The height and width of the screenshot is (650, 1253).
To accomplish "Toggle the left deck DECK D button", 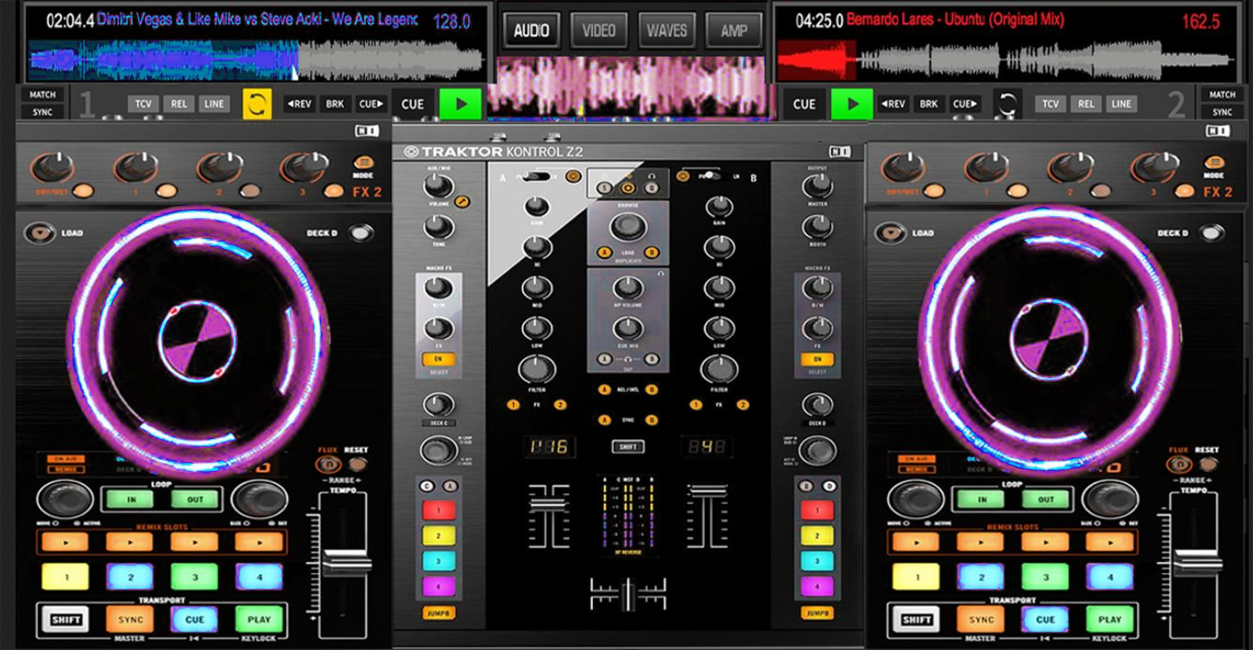I will tap(360, 233).
